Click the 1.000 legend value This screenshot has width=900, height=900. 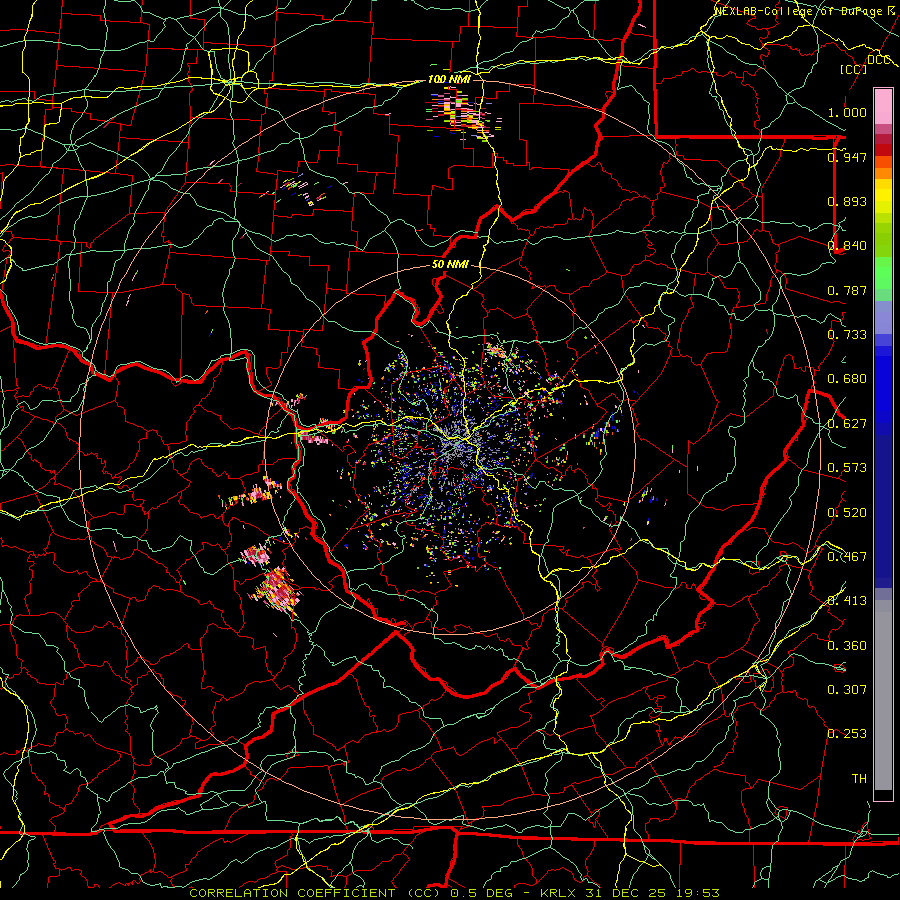click(x=847, y=112)
